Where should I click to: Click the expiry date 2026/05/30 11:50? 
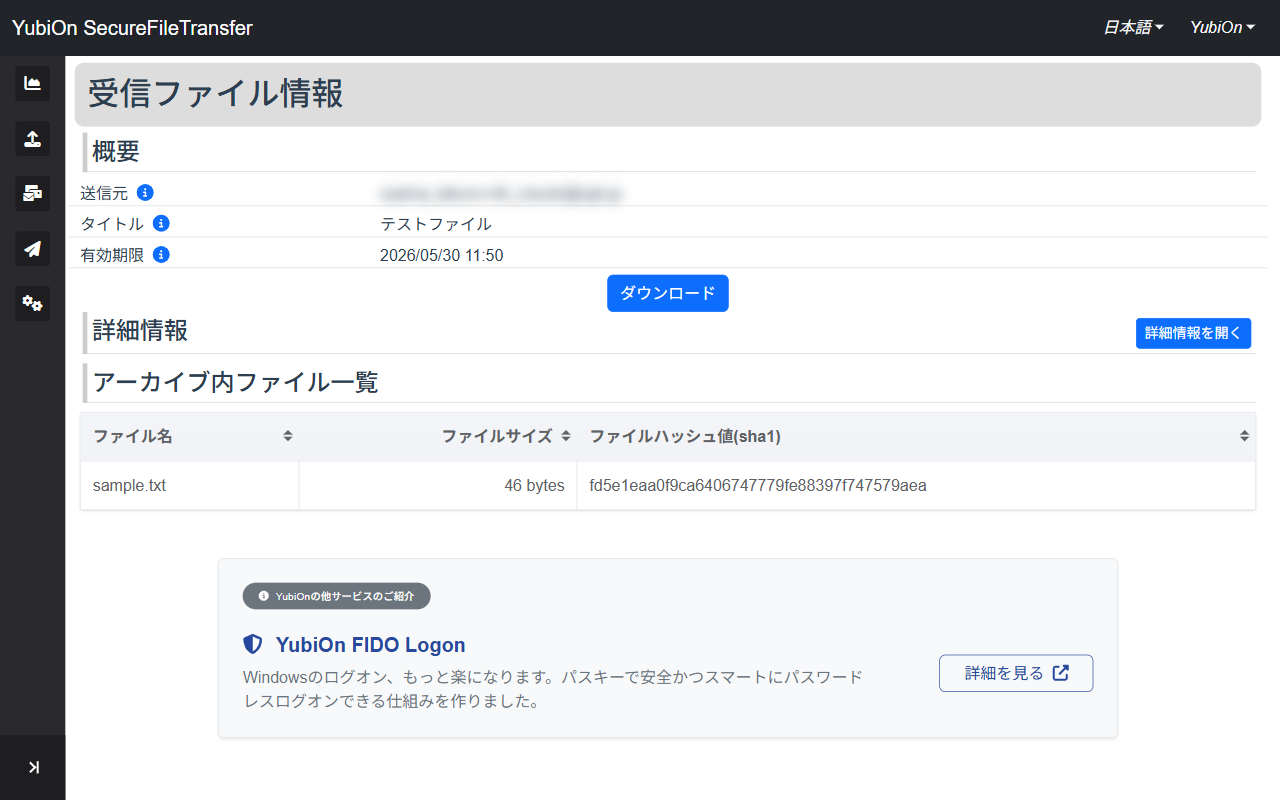point(442,255)
